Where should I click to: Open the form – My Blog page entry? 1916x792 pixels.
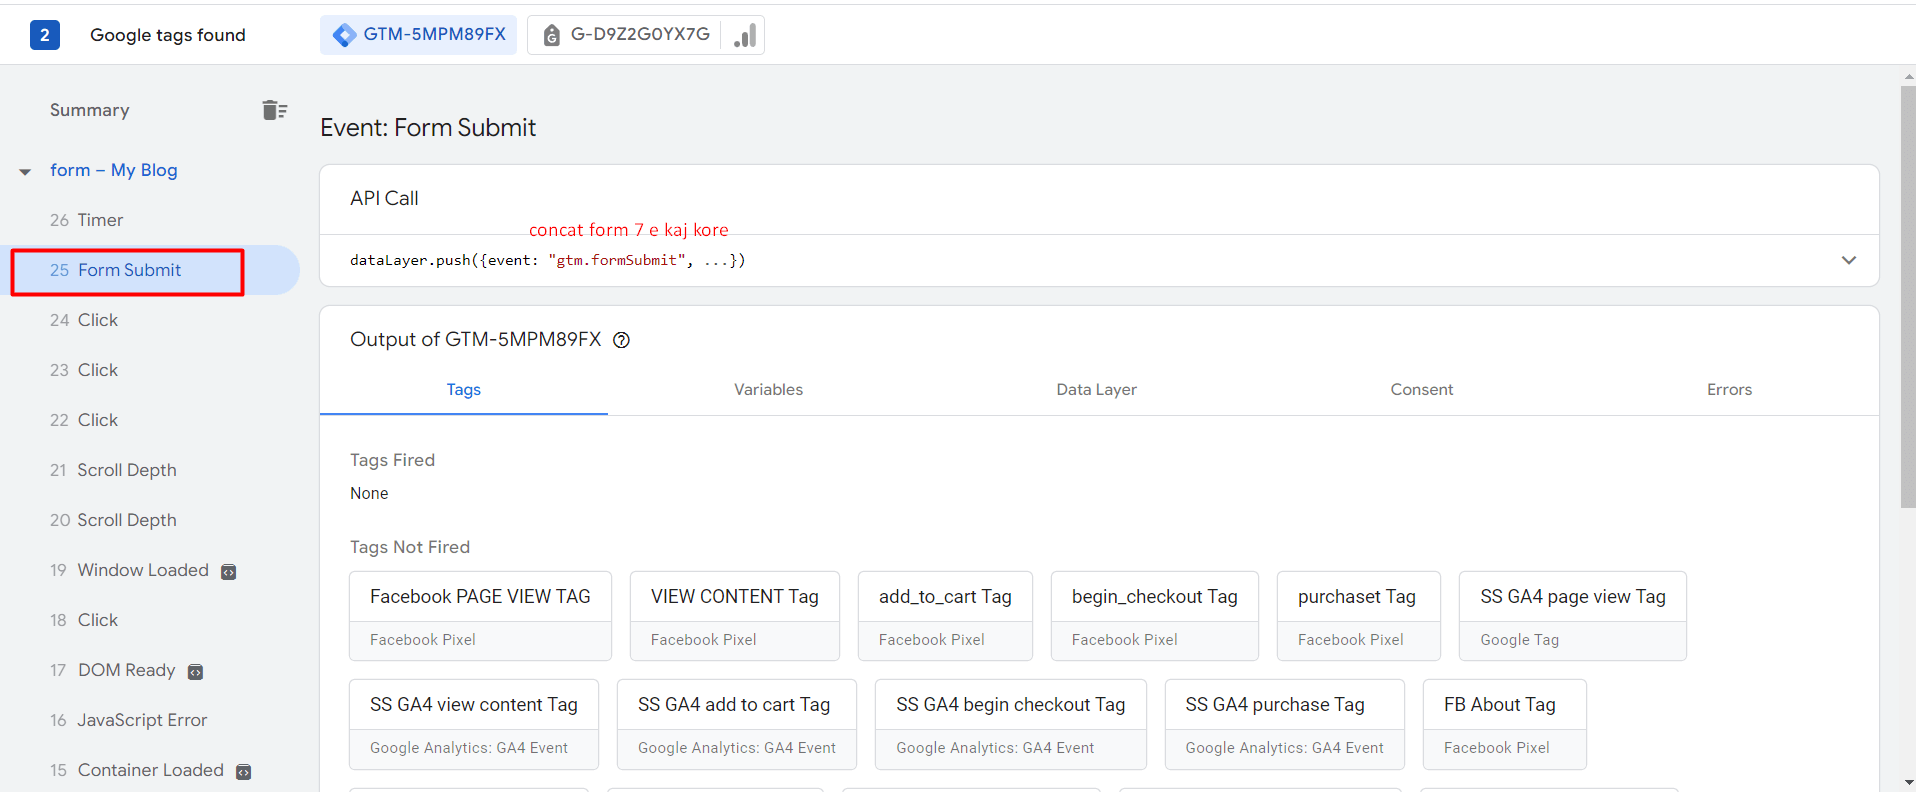tap(114, 170)
